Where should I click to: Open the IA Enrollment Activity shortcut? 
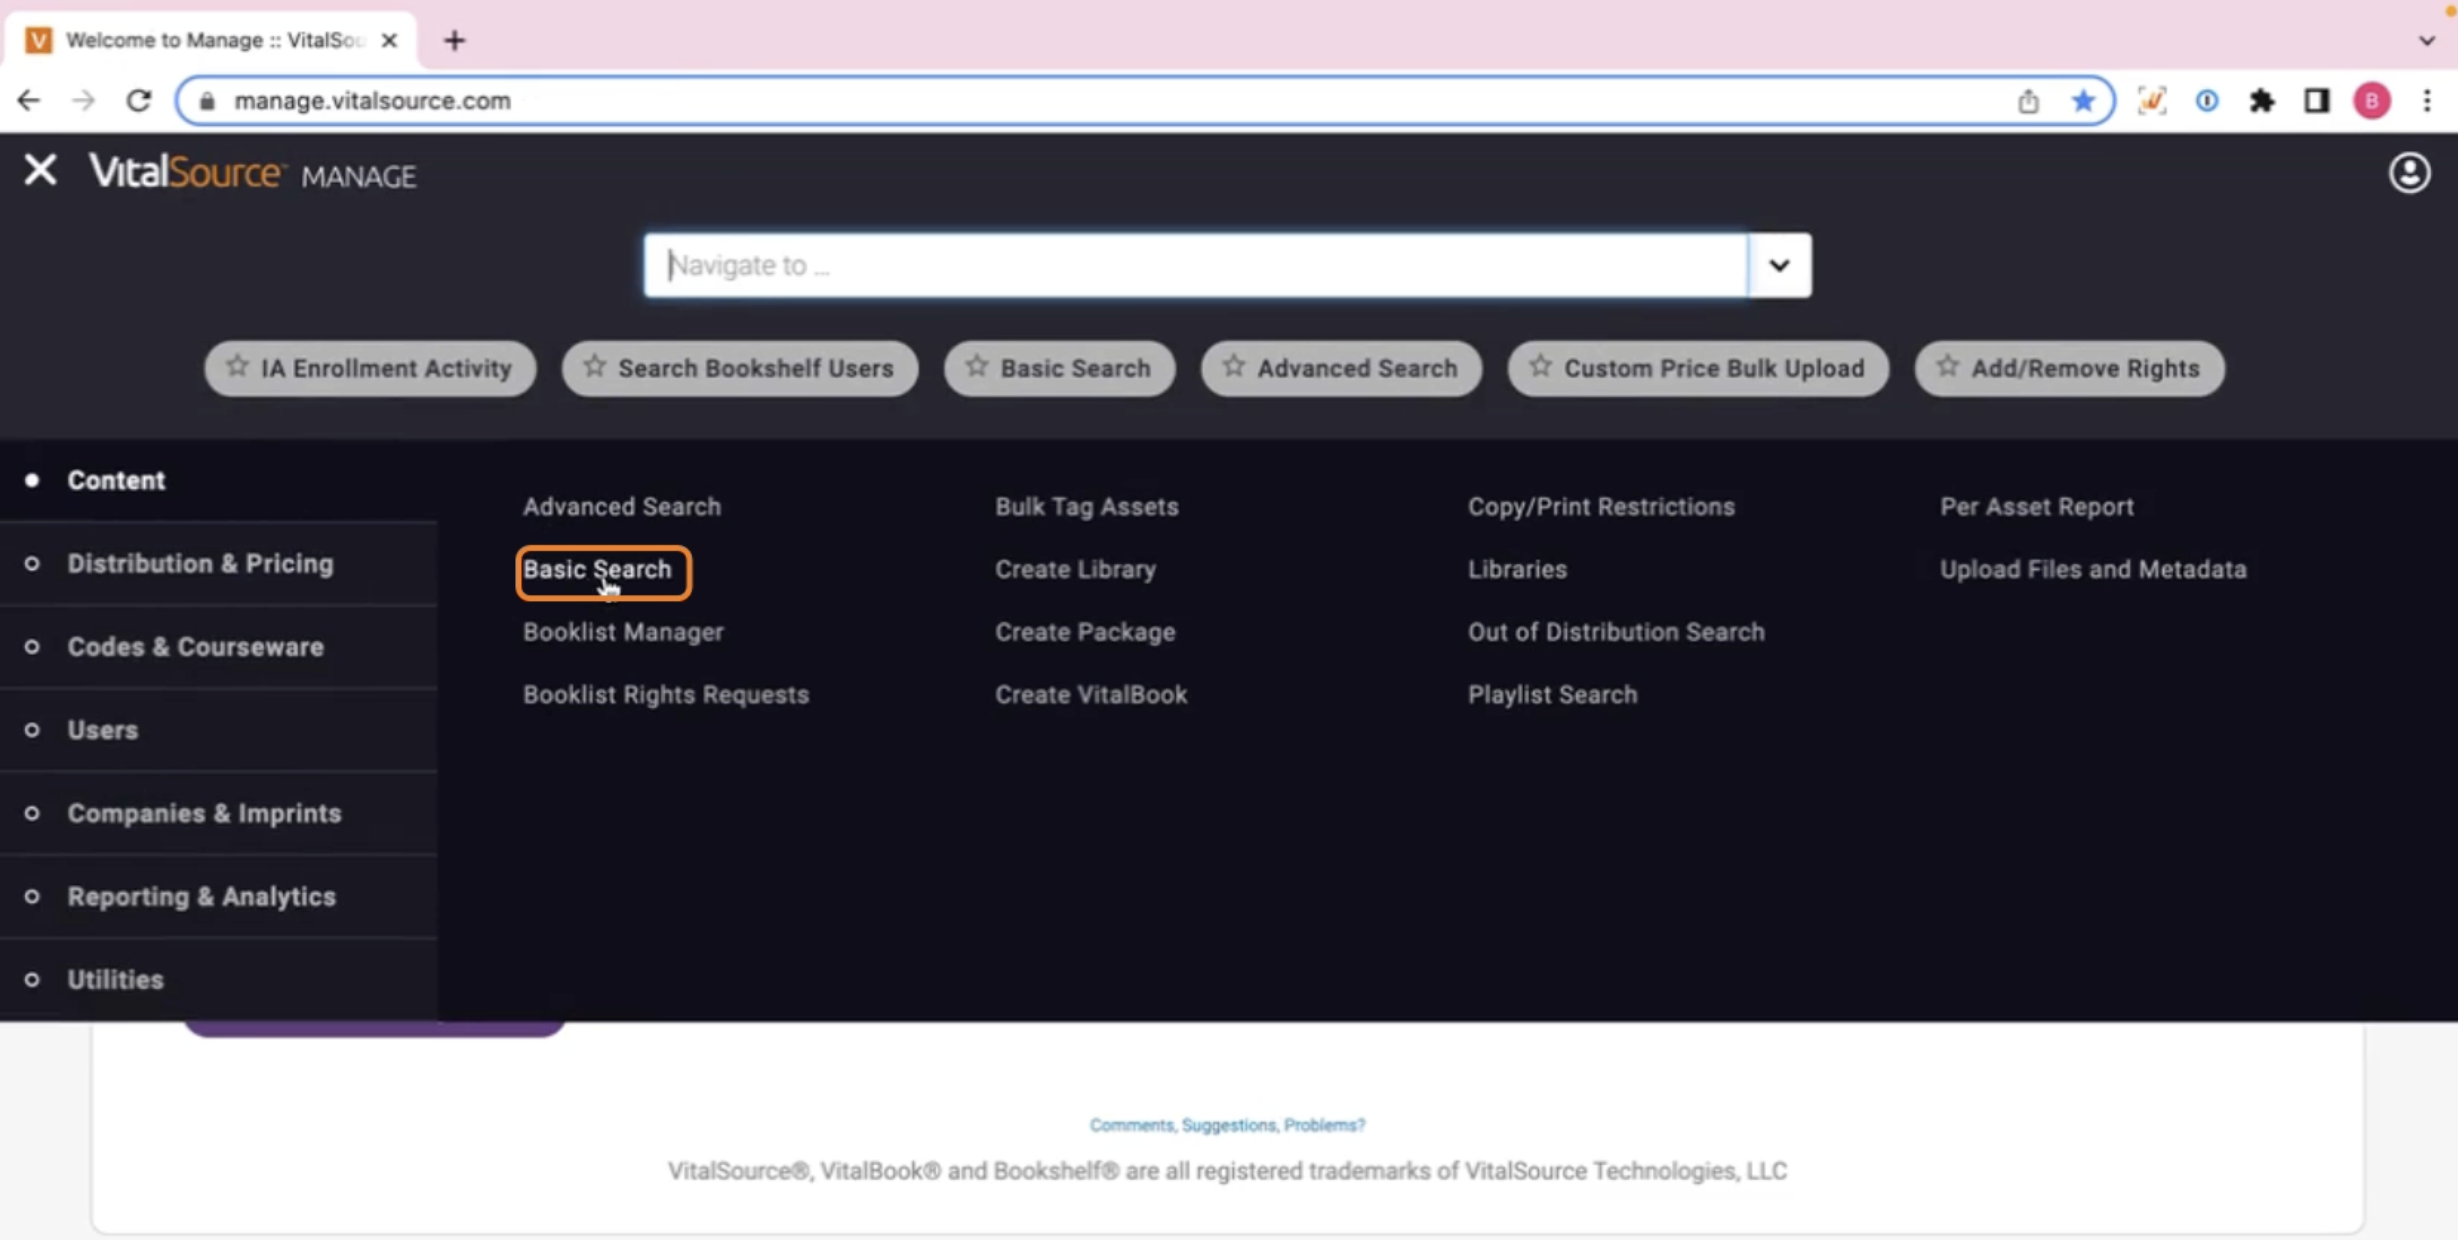(370, 368)
